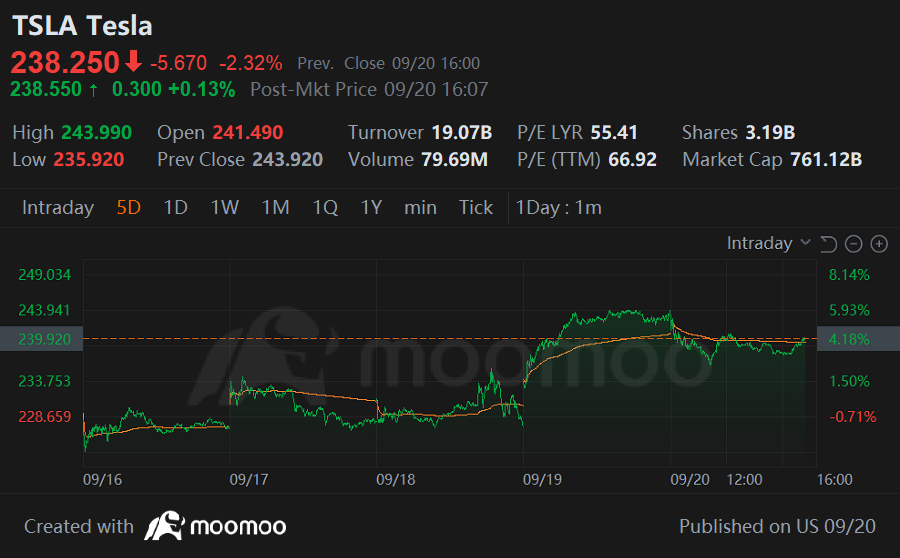Switch to the 1Q timeframe tab
The image size is (900, 558).
325,207
